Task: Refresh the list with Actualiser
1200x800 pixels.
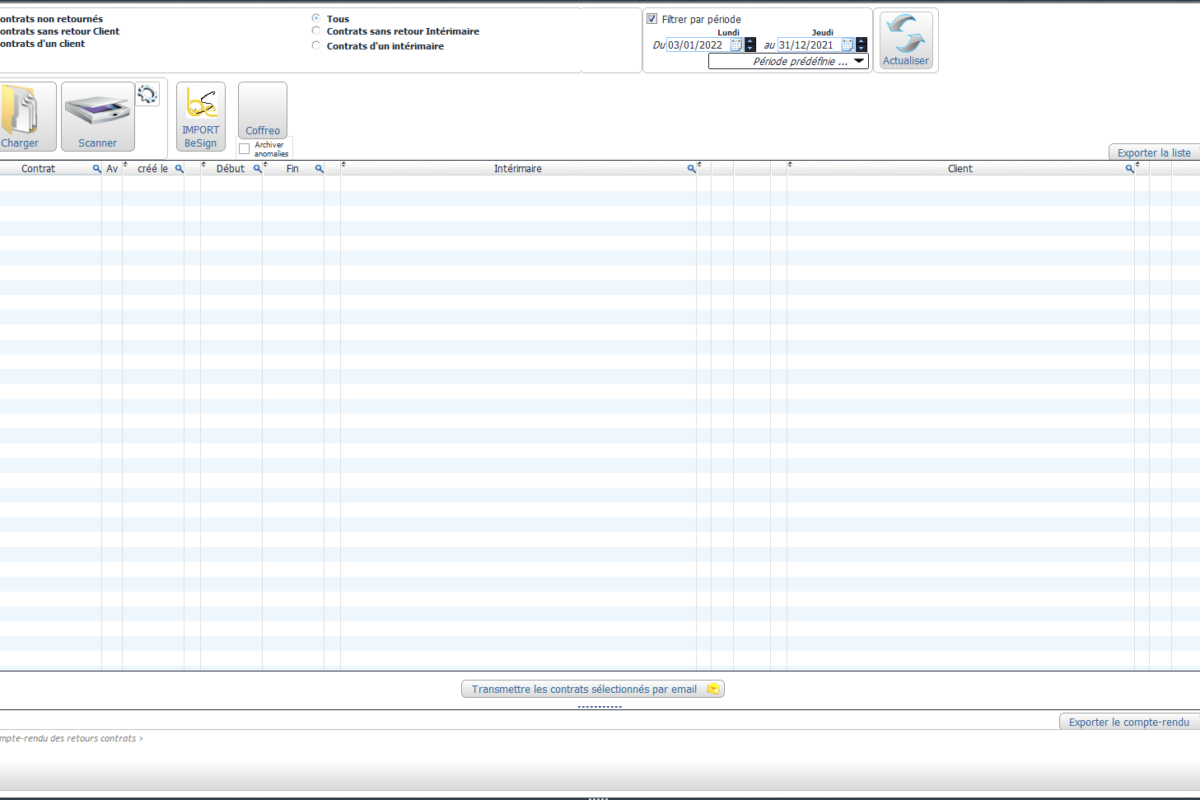Action: 905,42
